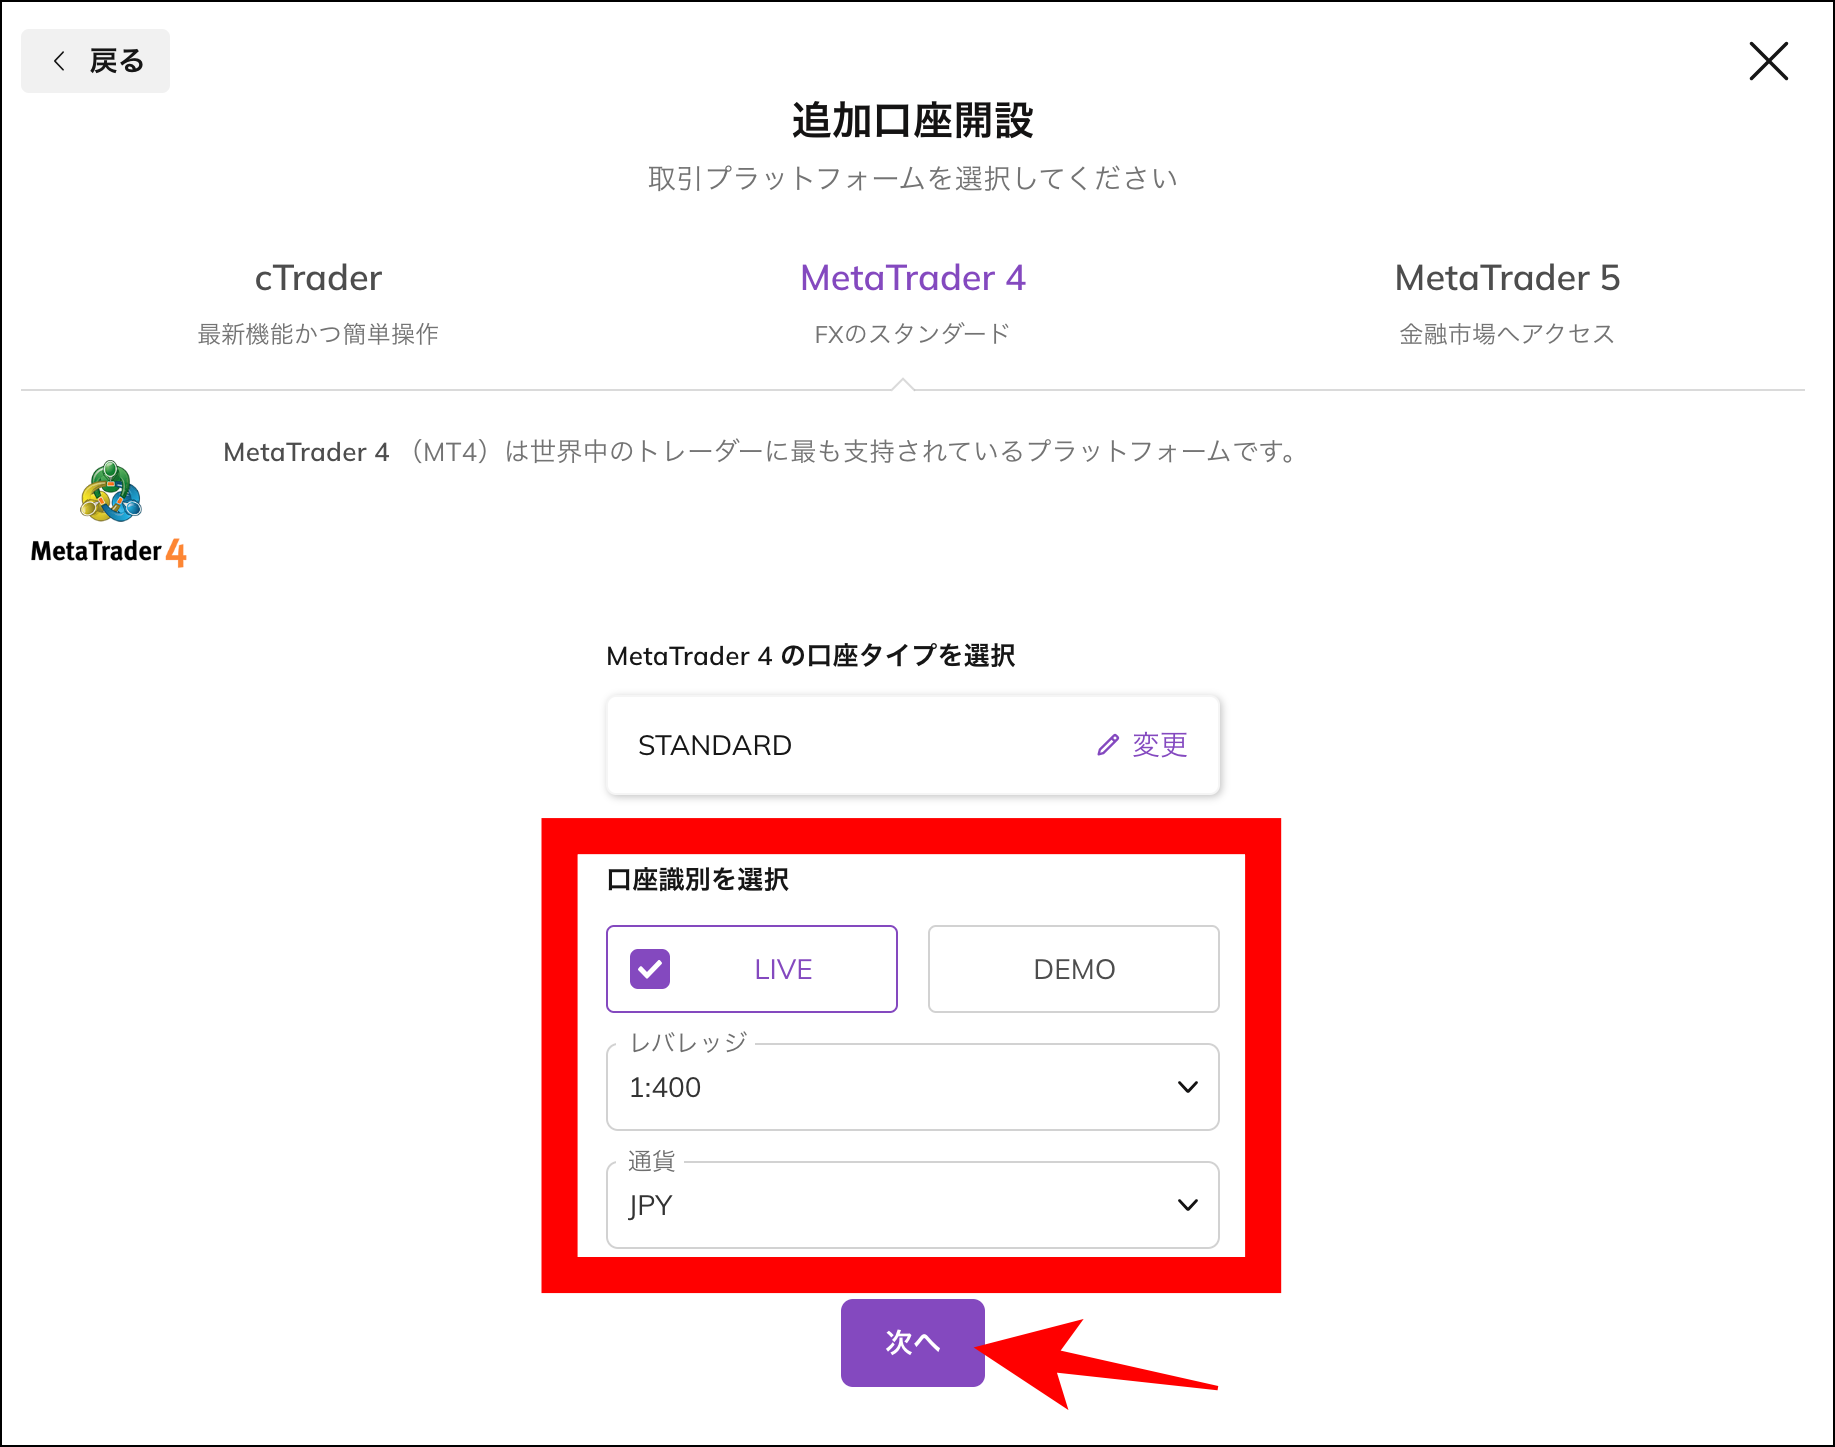Image resolution: width=1835 pixels, height=1447 pixels.
Task: Click the STANDARD account type field
Action: [x=912, y=745]
